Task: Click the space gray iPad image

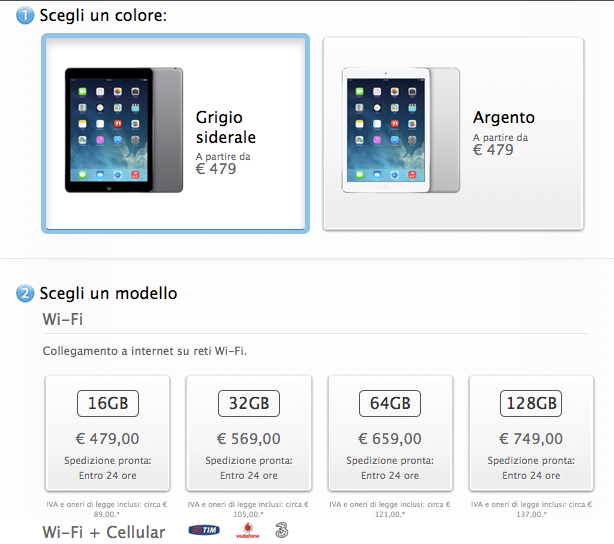Action: tap(124, 130)
